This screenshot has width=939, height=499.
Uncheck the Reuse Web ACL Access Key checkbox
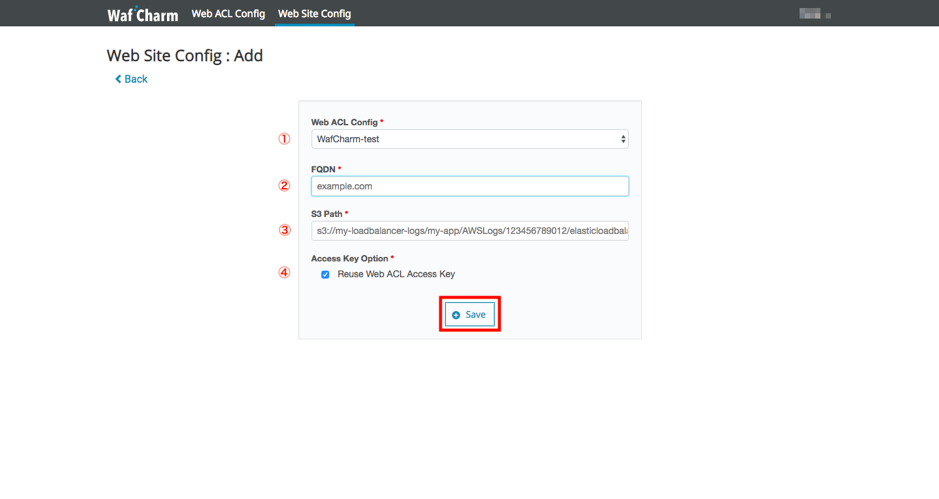point(325,274)
